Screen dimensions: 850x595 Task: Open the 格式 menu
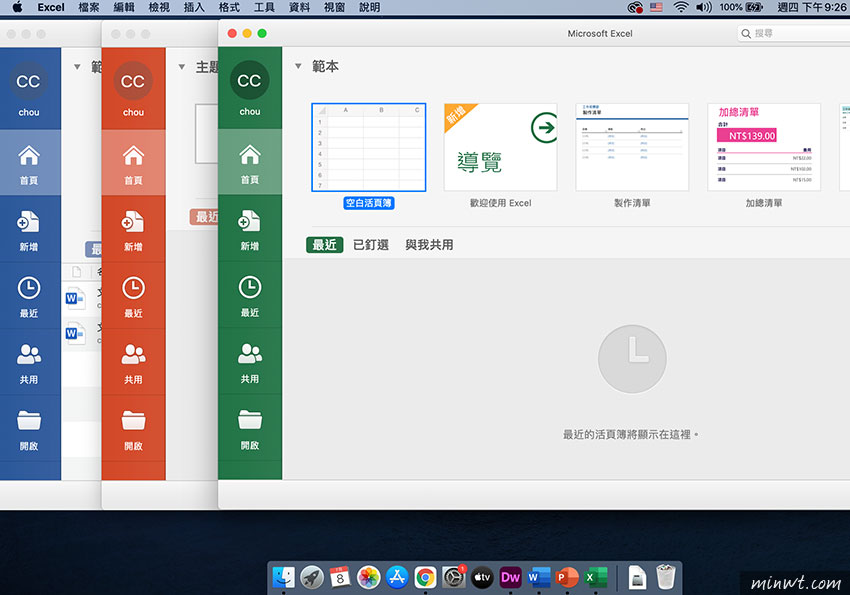point(229,7)
